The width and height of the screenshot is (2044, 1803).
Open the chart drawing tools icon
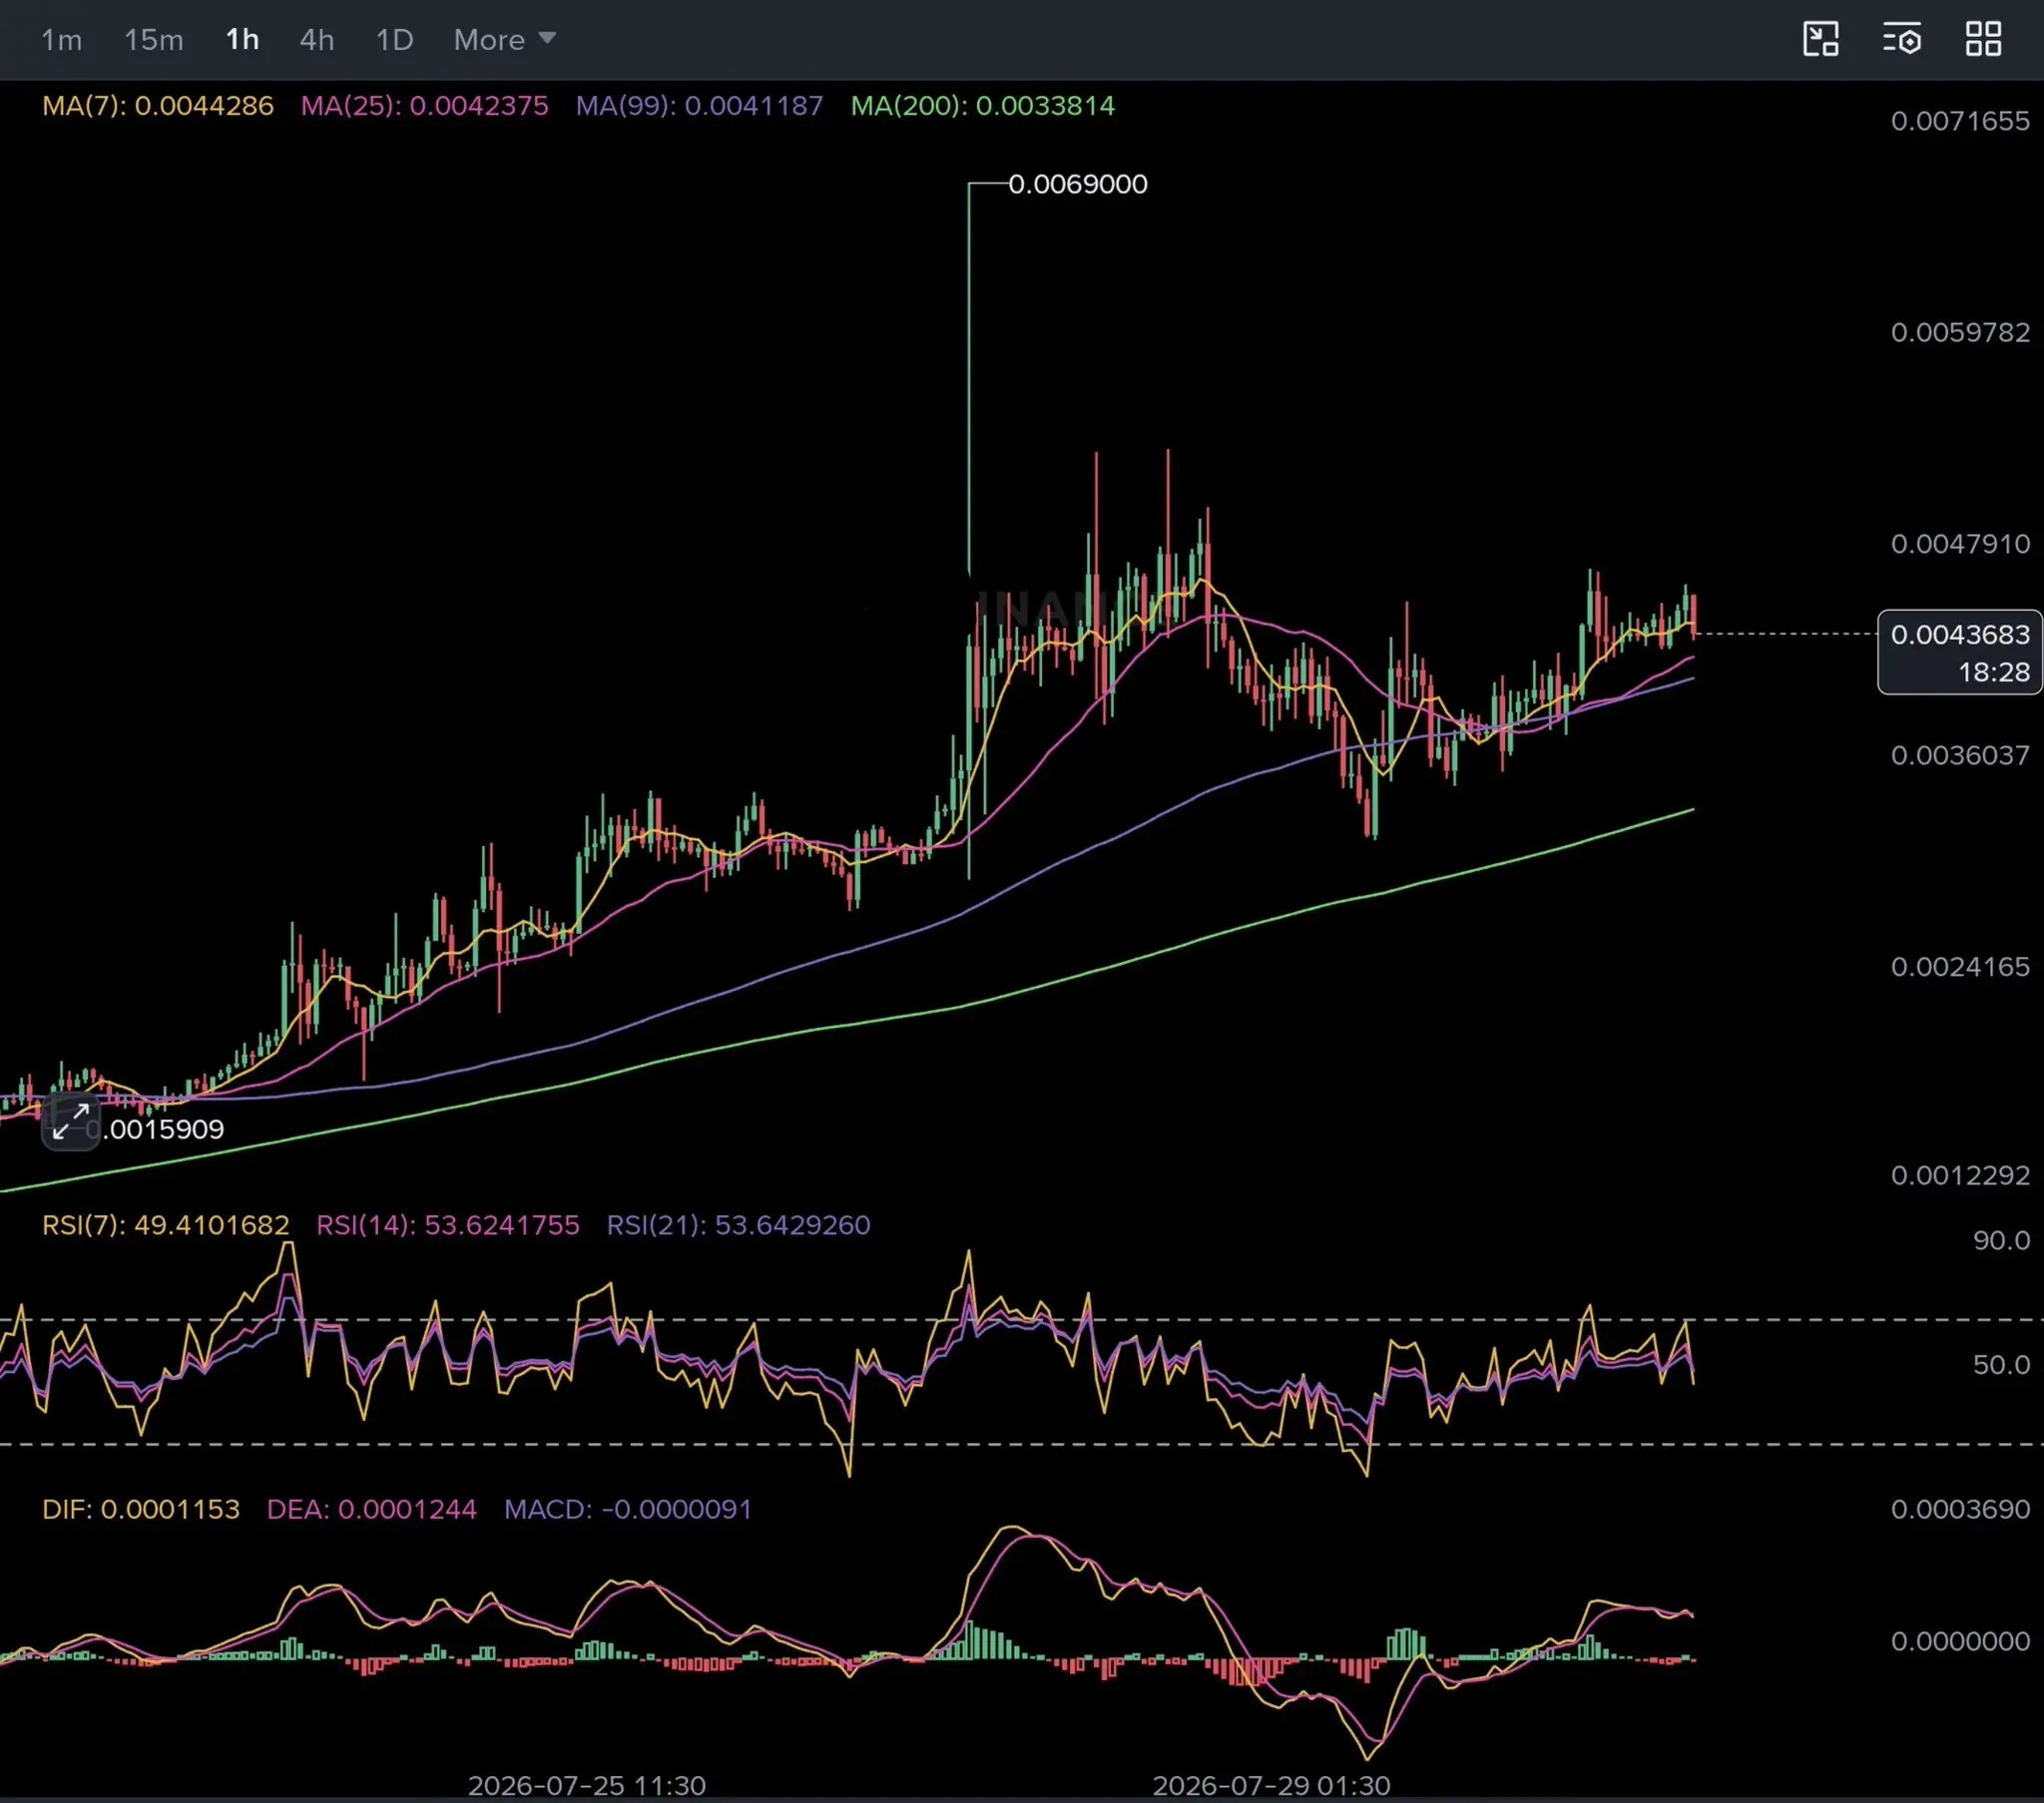coord(1820,39)
